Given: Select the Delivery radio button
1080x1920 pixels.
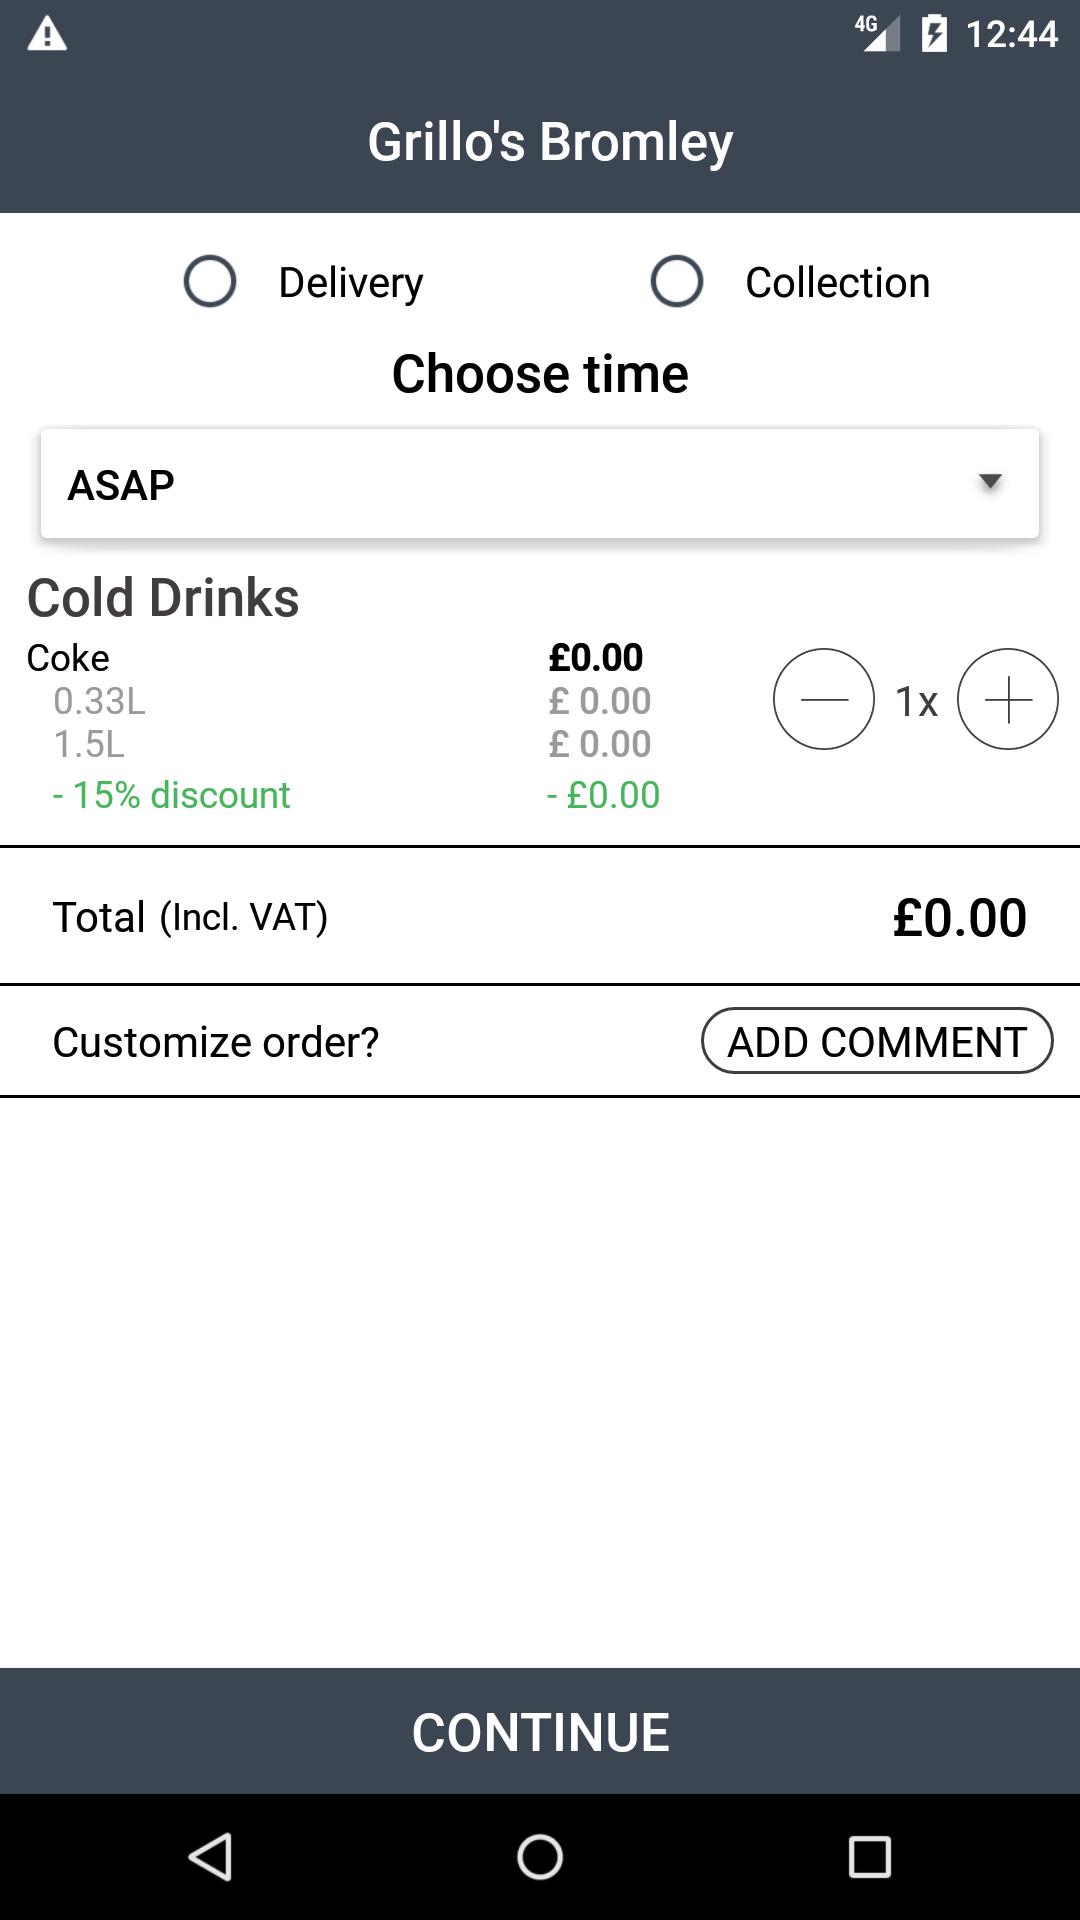Looking at the screenshot, I should coord(210,281).
